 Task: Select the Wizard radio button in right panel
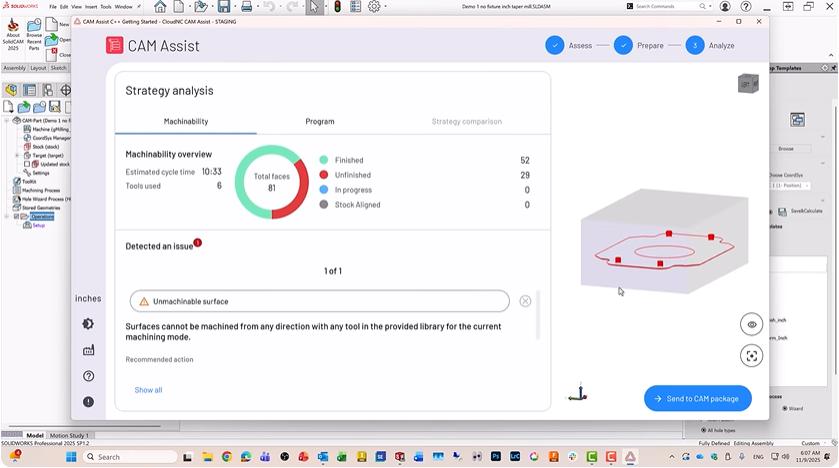pos(785,408)
